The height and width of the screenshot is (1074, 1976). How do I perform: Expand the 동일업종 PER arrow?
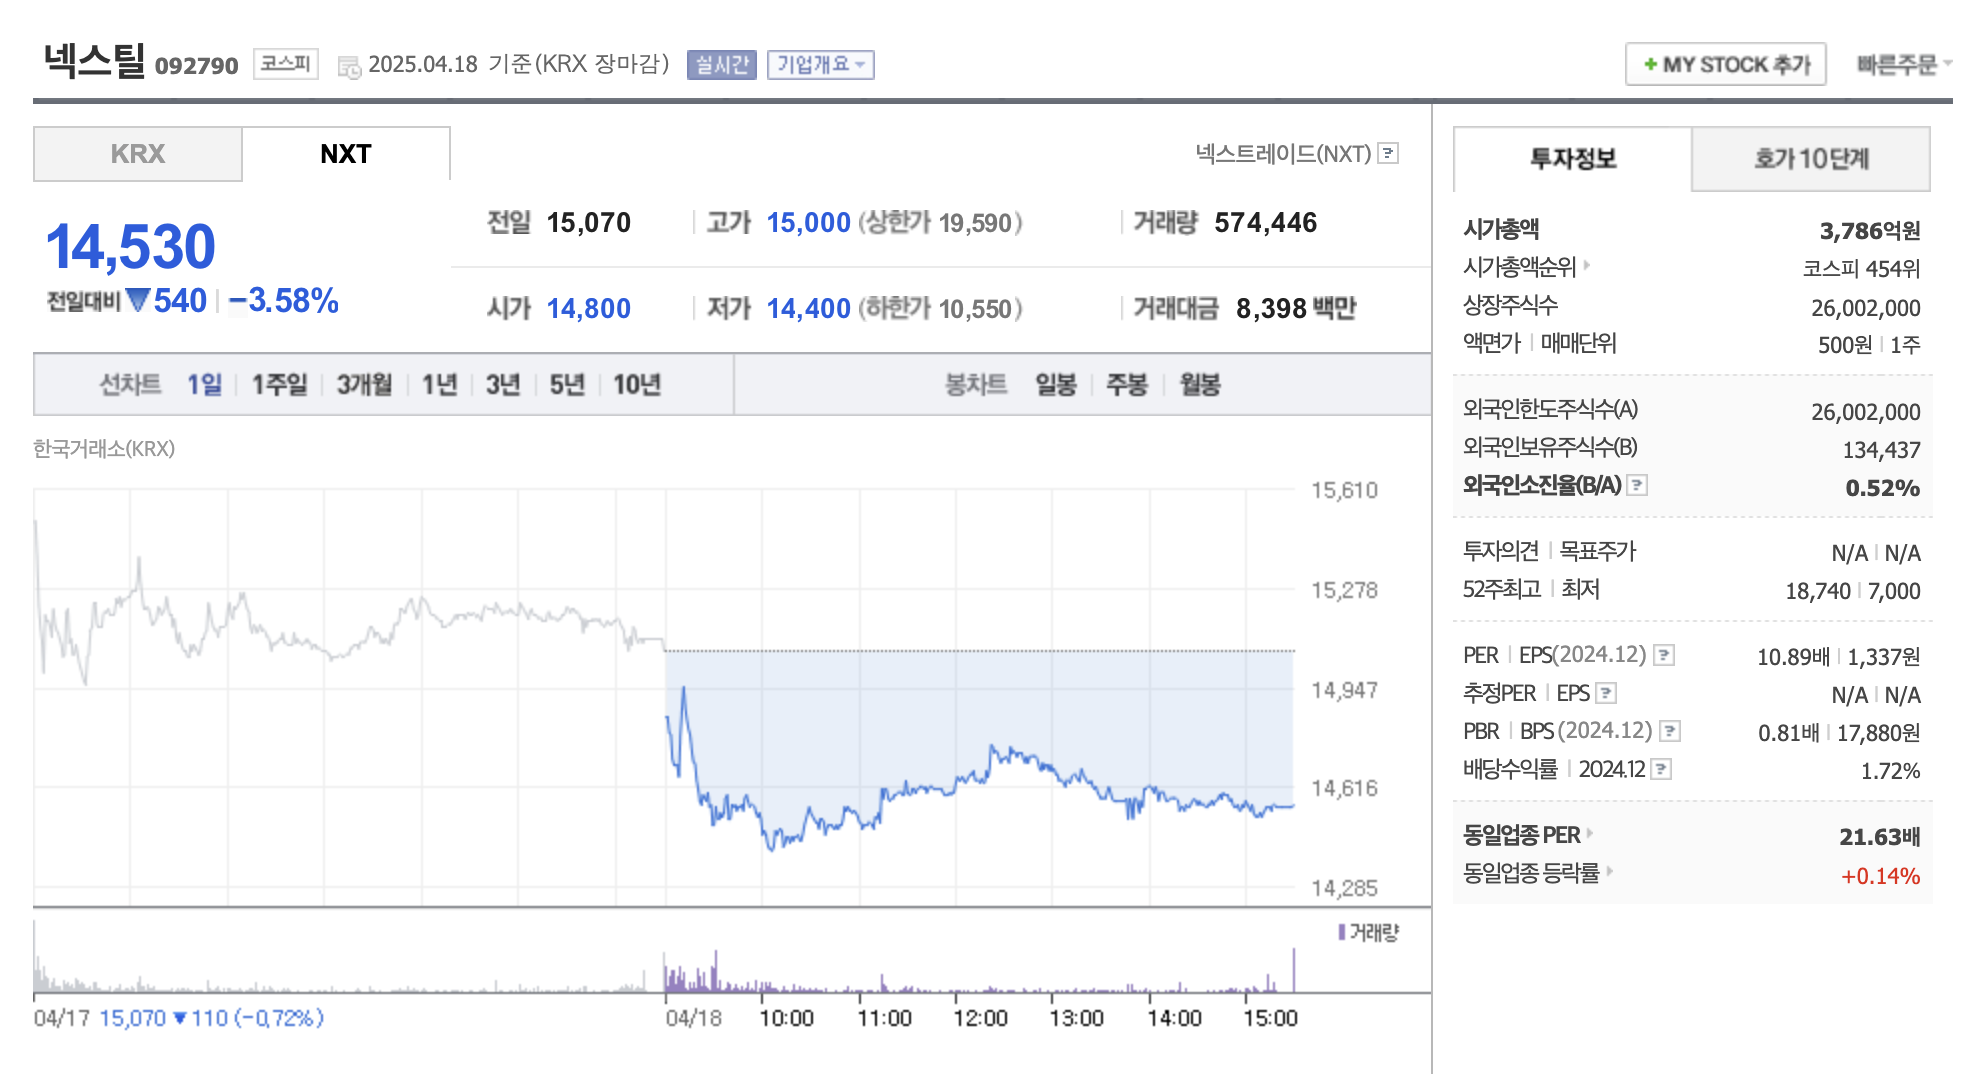tap(1588, 835)
